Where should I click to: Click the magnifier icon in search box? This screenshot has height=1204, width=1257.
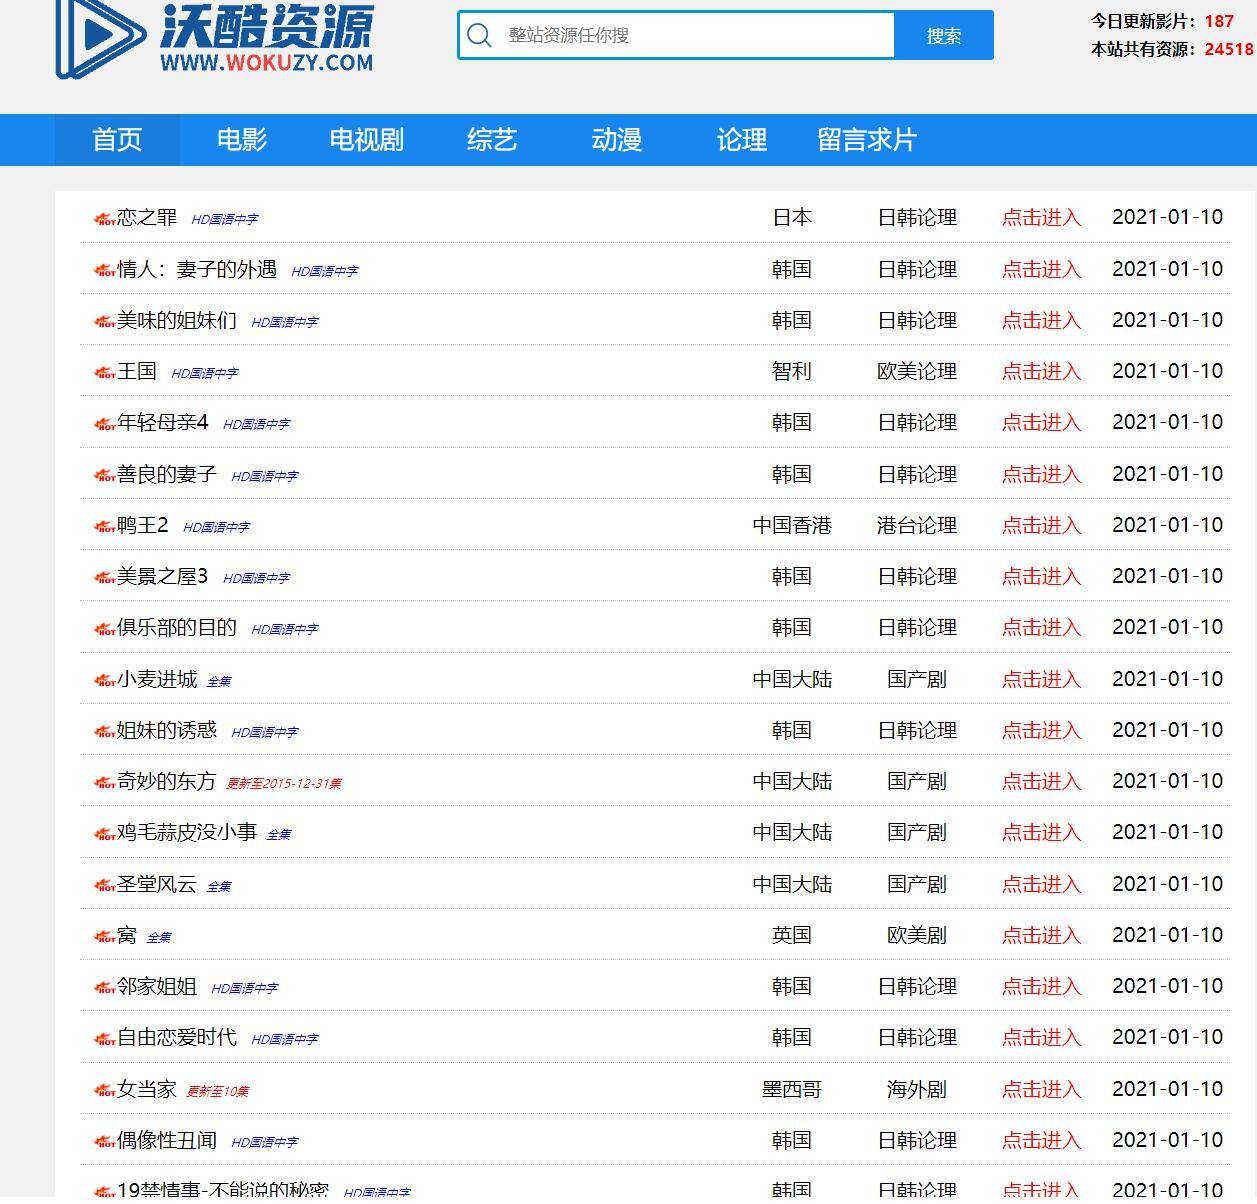point(480,36)
